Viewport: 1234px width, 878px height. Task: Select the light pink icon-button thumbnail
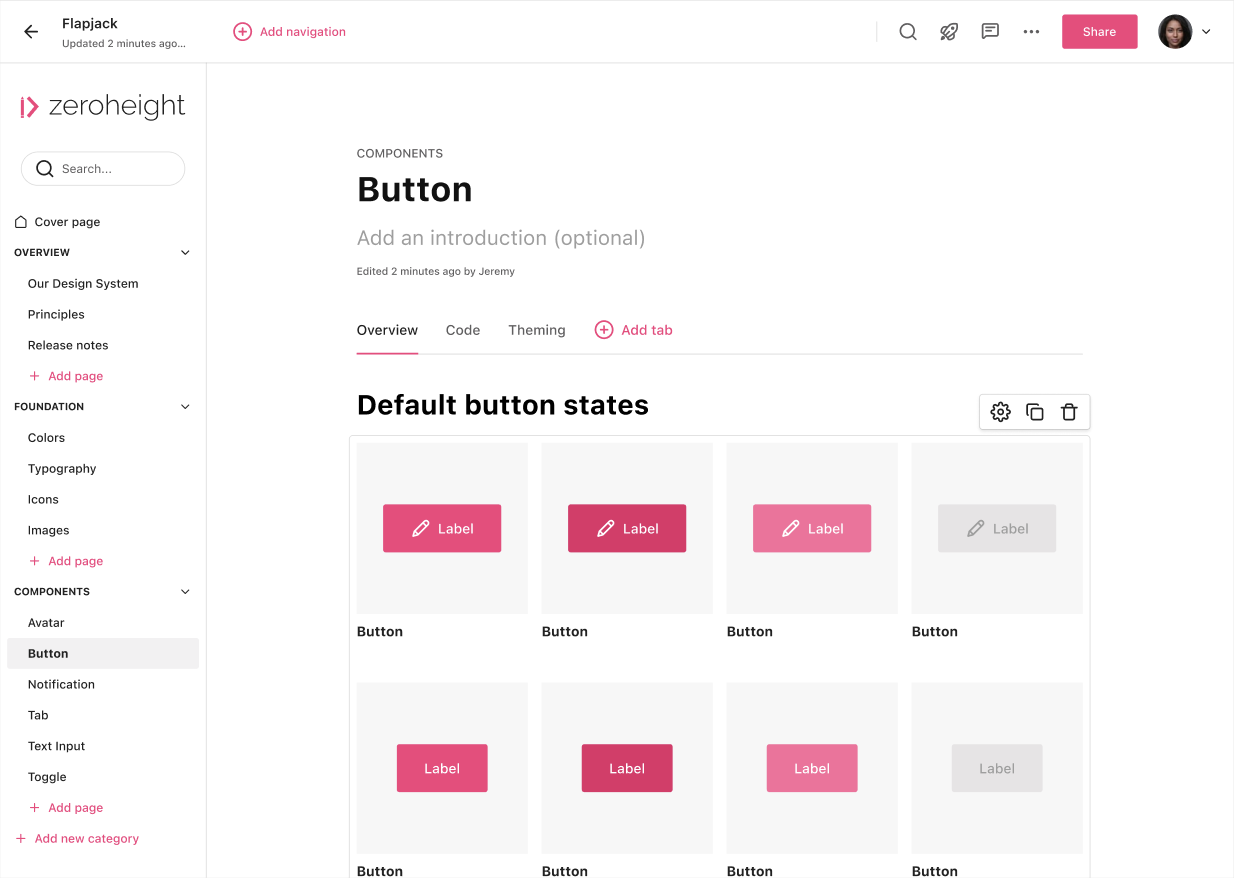click(812, 528)
